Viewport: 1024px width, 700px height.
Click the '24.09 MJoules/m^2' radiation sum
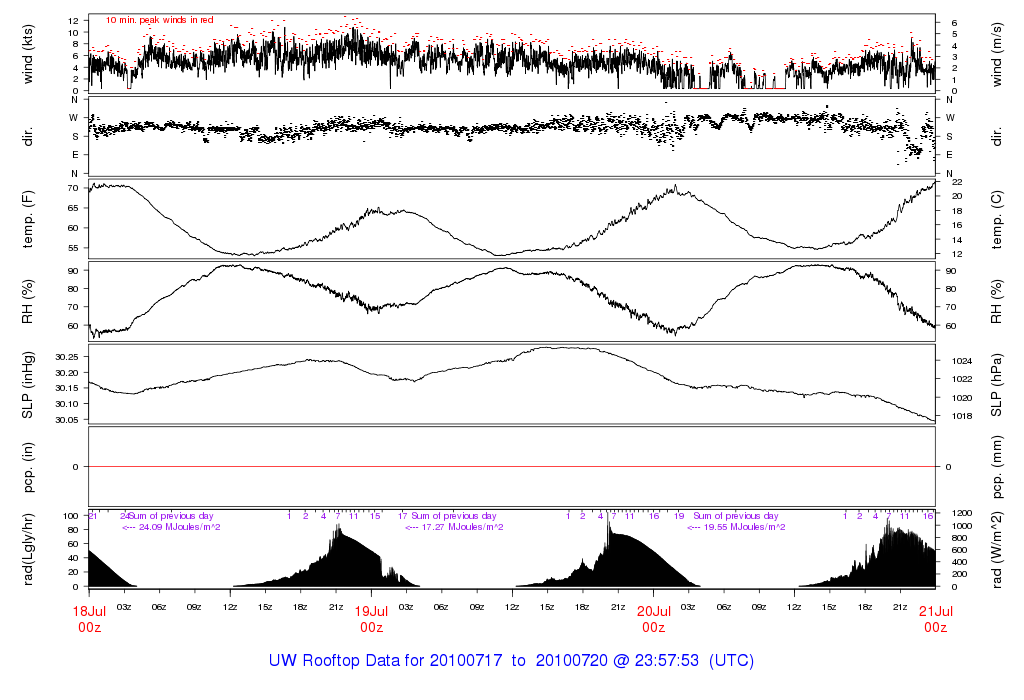(x=180, y=527)
